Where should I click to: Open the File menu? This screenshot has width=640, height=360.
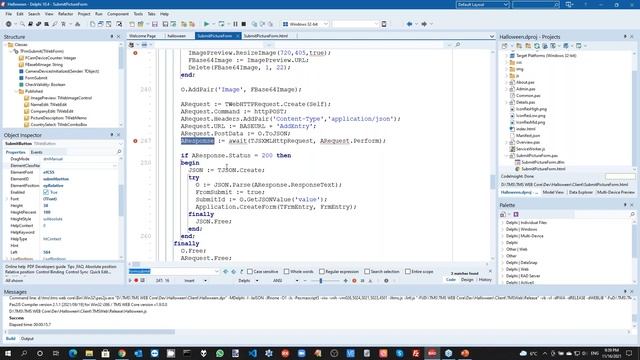point(9,14)
